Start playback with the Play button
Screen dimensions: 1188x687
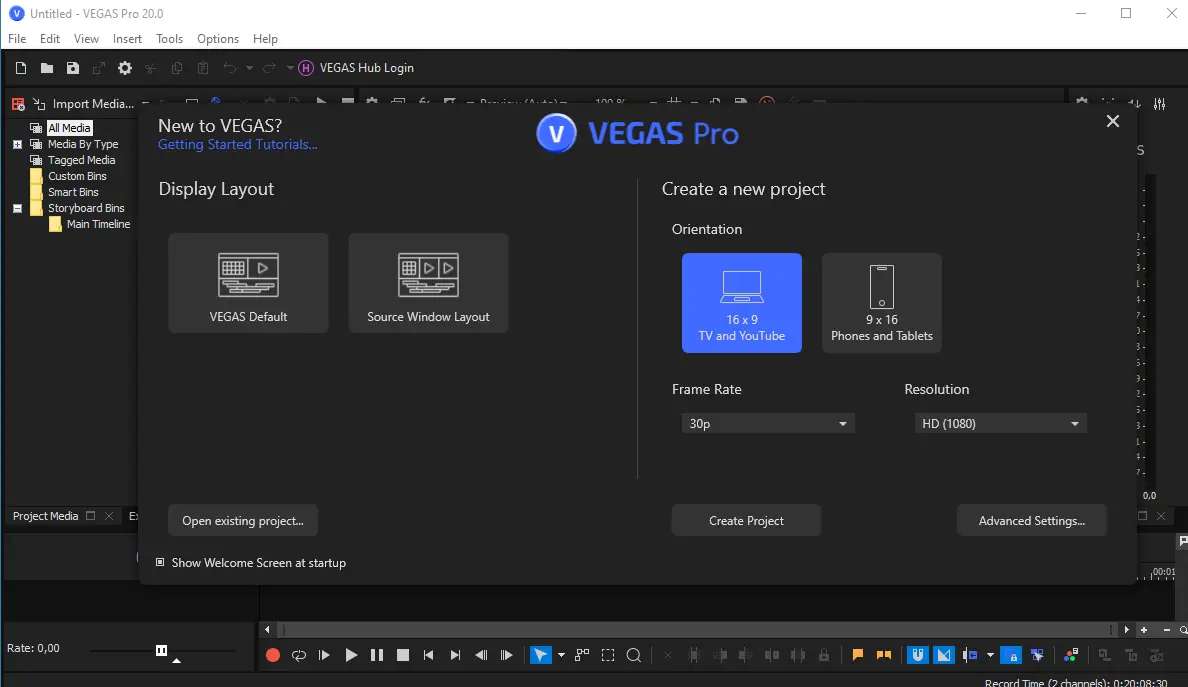pyautogui.click(x=351, y=655)
